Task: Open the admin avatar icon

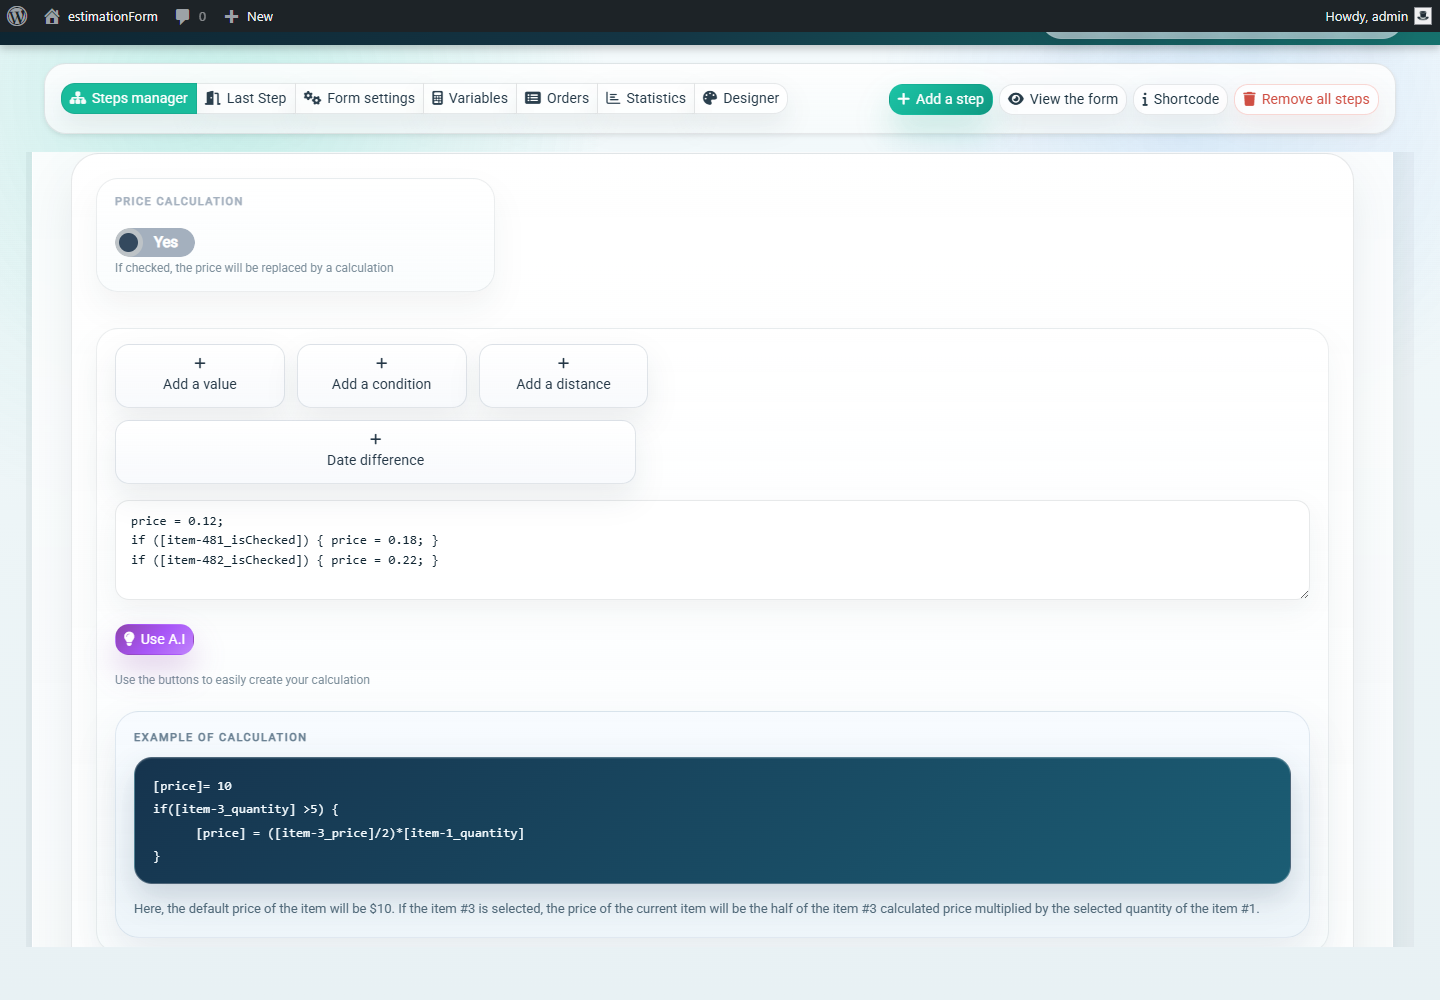Action: [1423, 16]
